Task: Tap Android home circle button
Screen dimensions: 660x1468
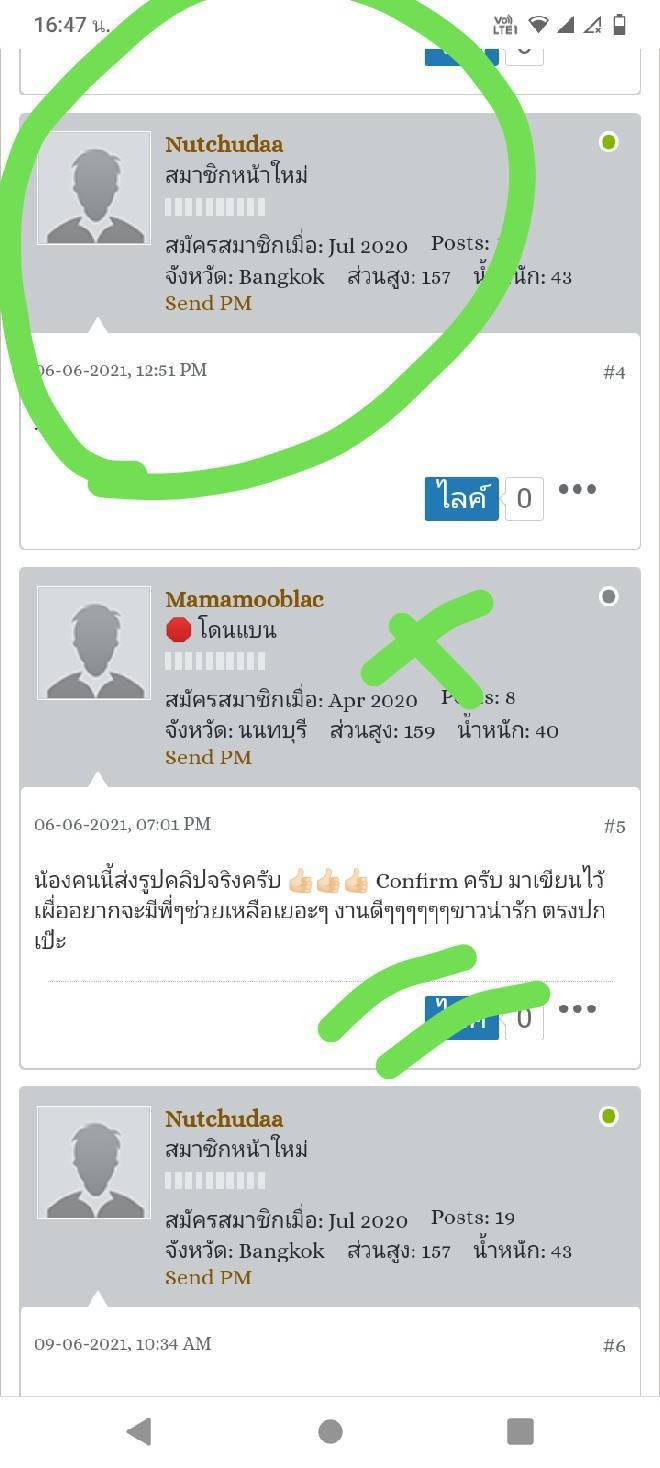Action: click(330, 1432)
